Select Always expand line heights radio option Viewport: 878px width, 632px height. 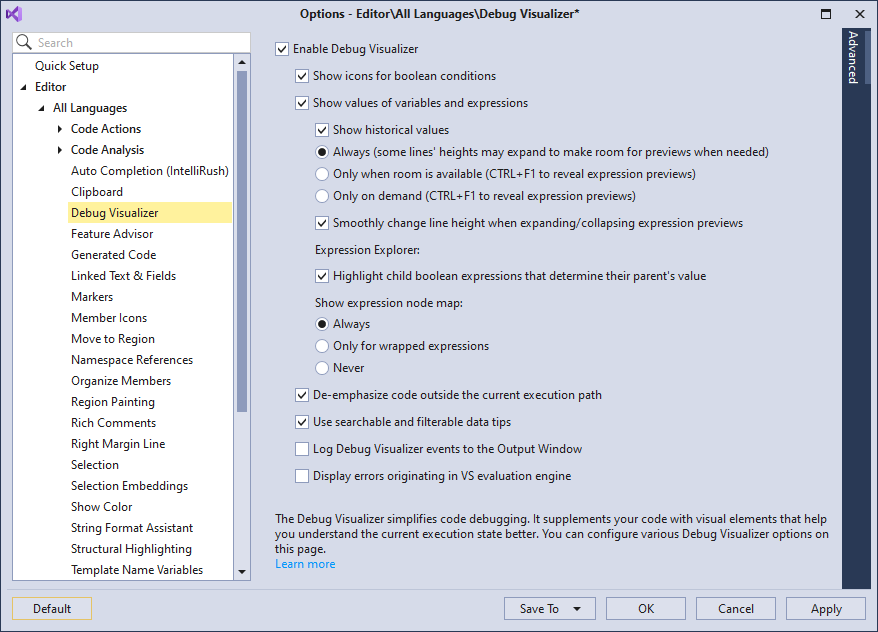tap(322, 152)
